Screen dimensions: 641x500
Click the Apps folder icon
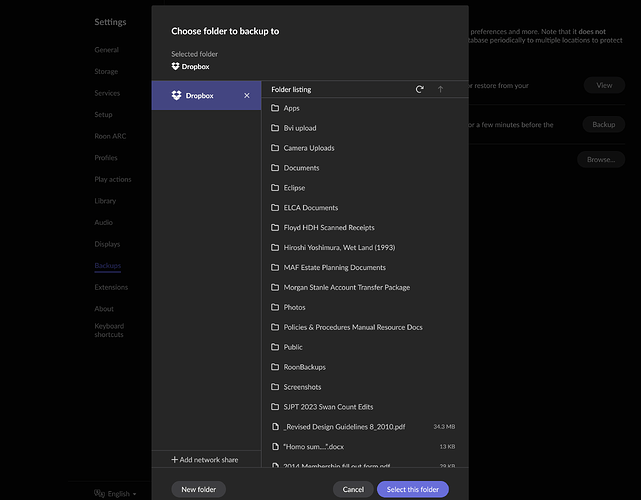275,108
